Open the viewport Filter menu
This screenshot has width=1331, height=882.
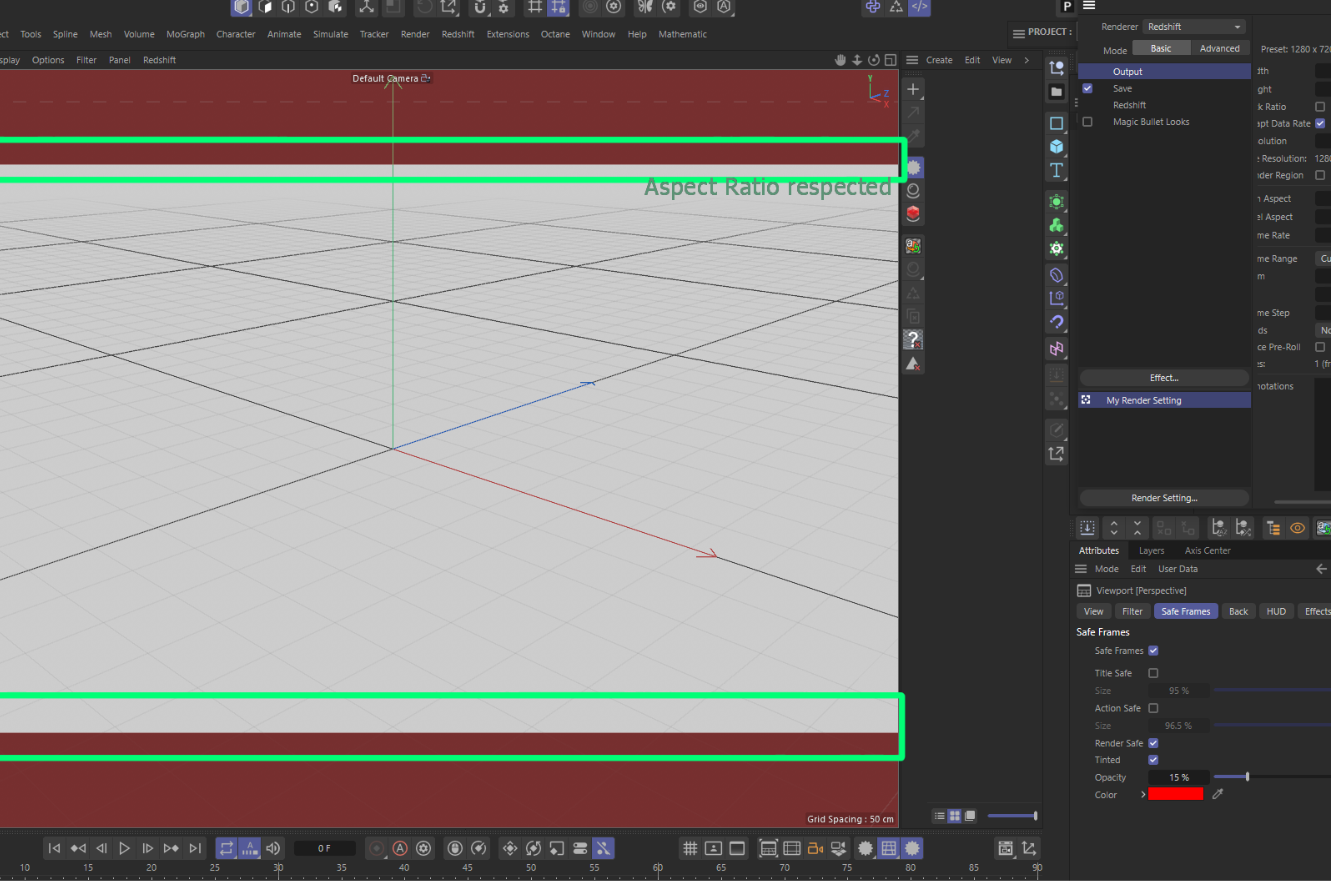[87, 60]
